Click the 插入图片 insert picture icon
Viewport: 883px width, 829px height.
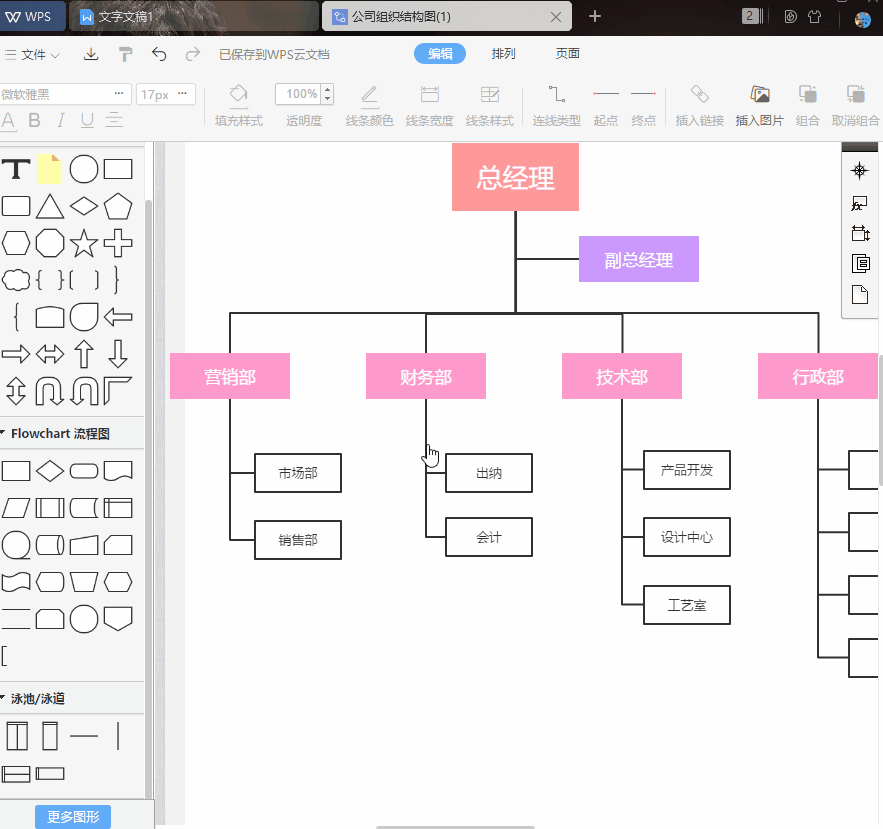point(759,104)
